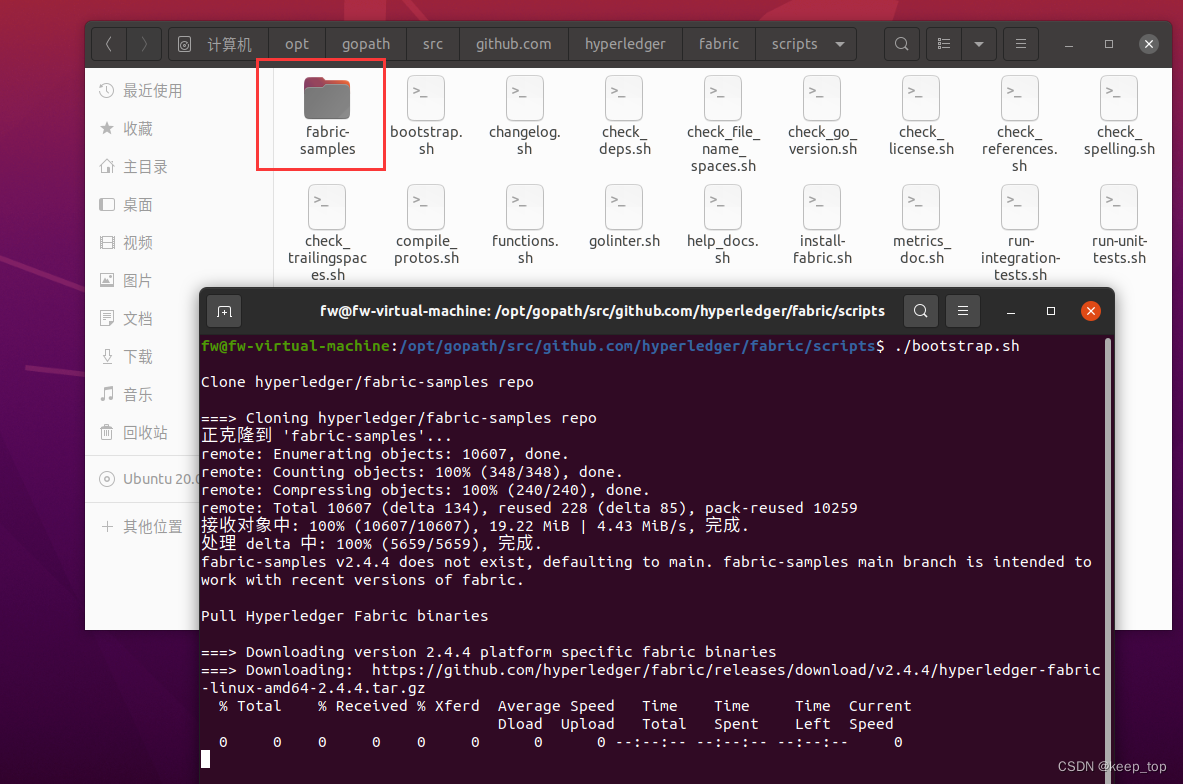This screenshot has width=1183, height=784.
Task: Open a new terminal tab
Action: [225, 312]
